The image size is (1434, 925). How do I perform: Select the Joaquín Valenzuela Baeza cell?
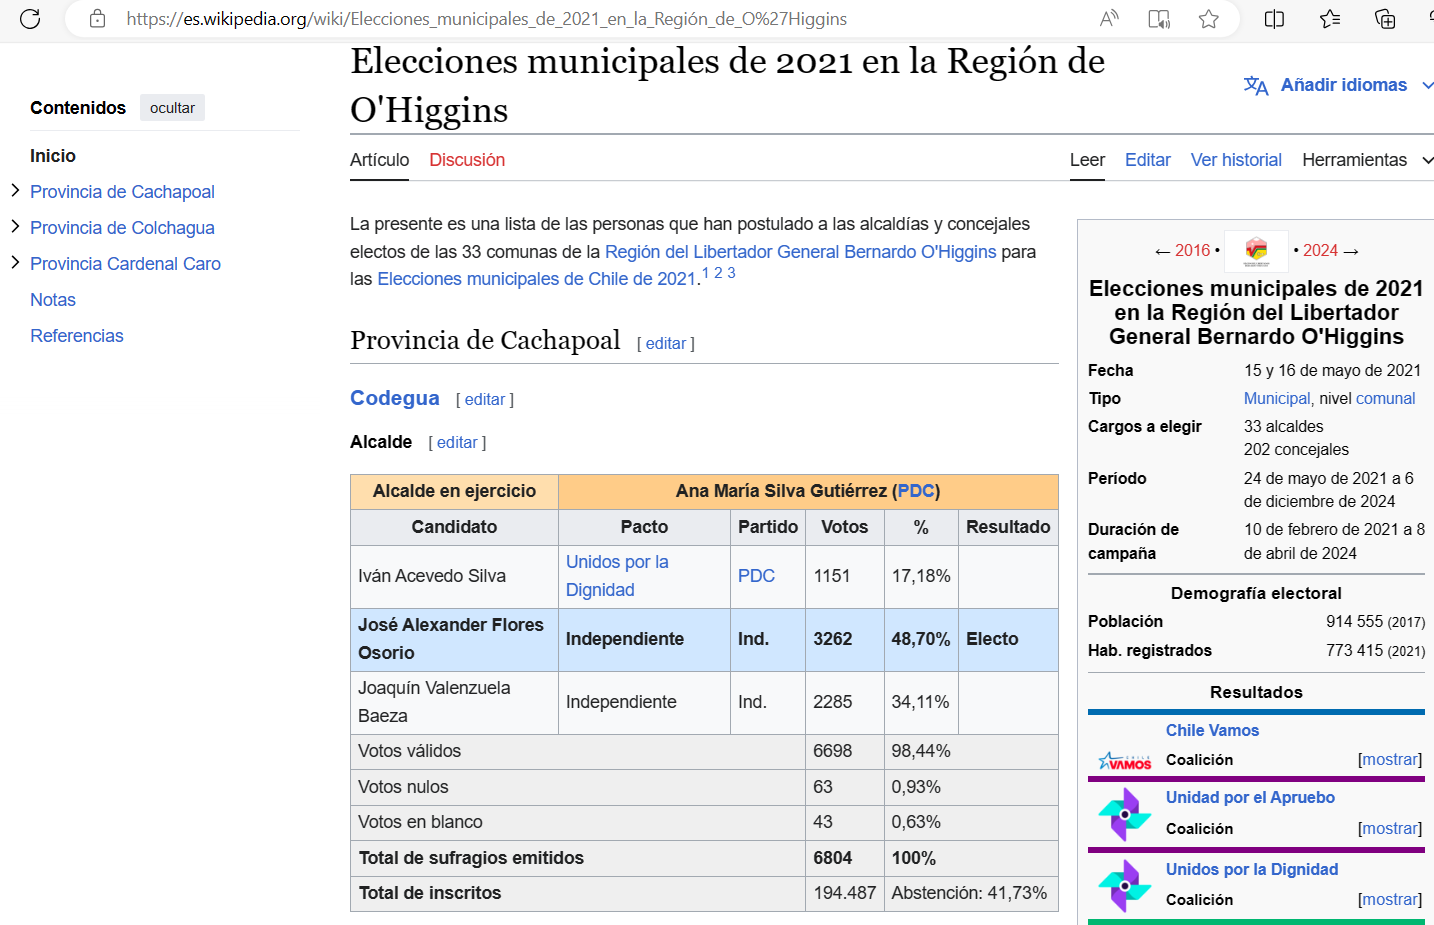pyautogui.click(x=454, y=703)
